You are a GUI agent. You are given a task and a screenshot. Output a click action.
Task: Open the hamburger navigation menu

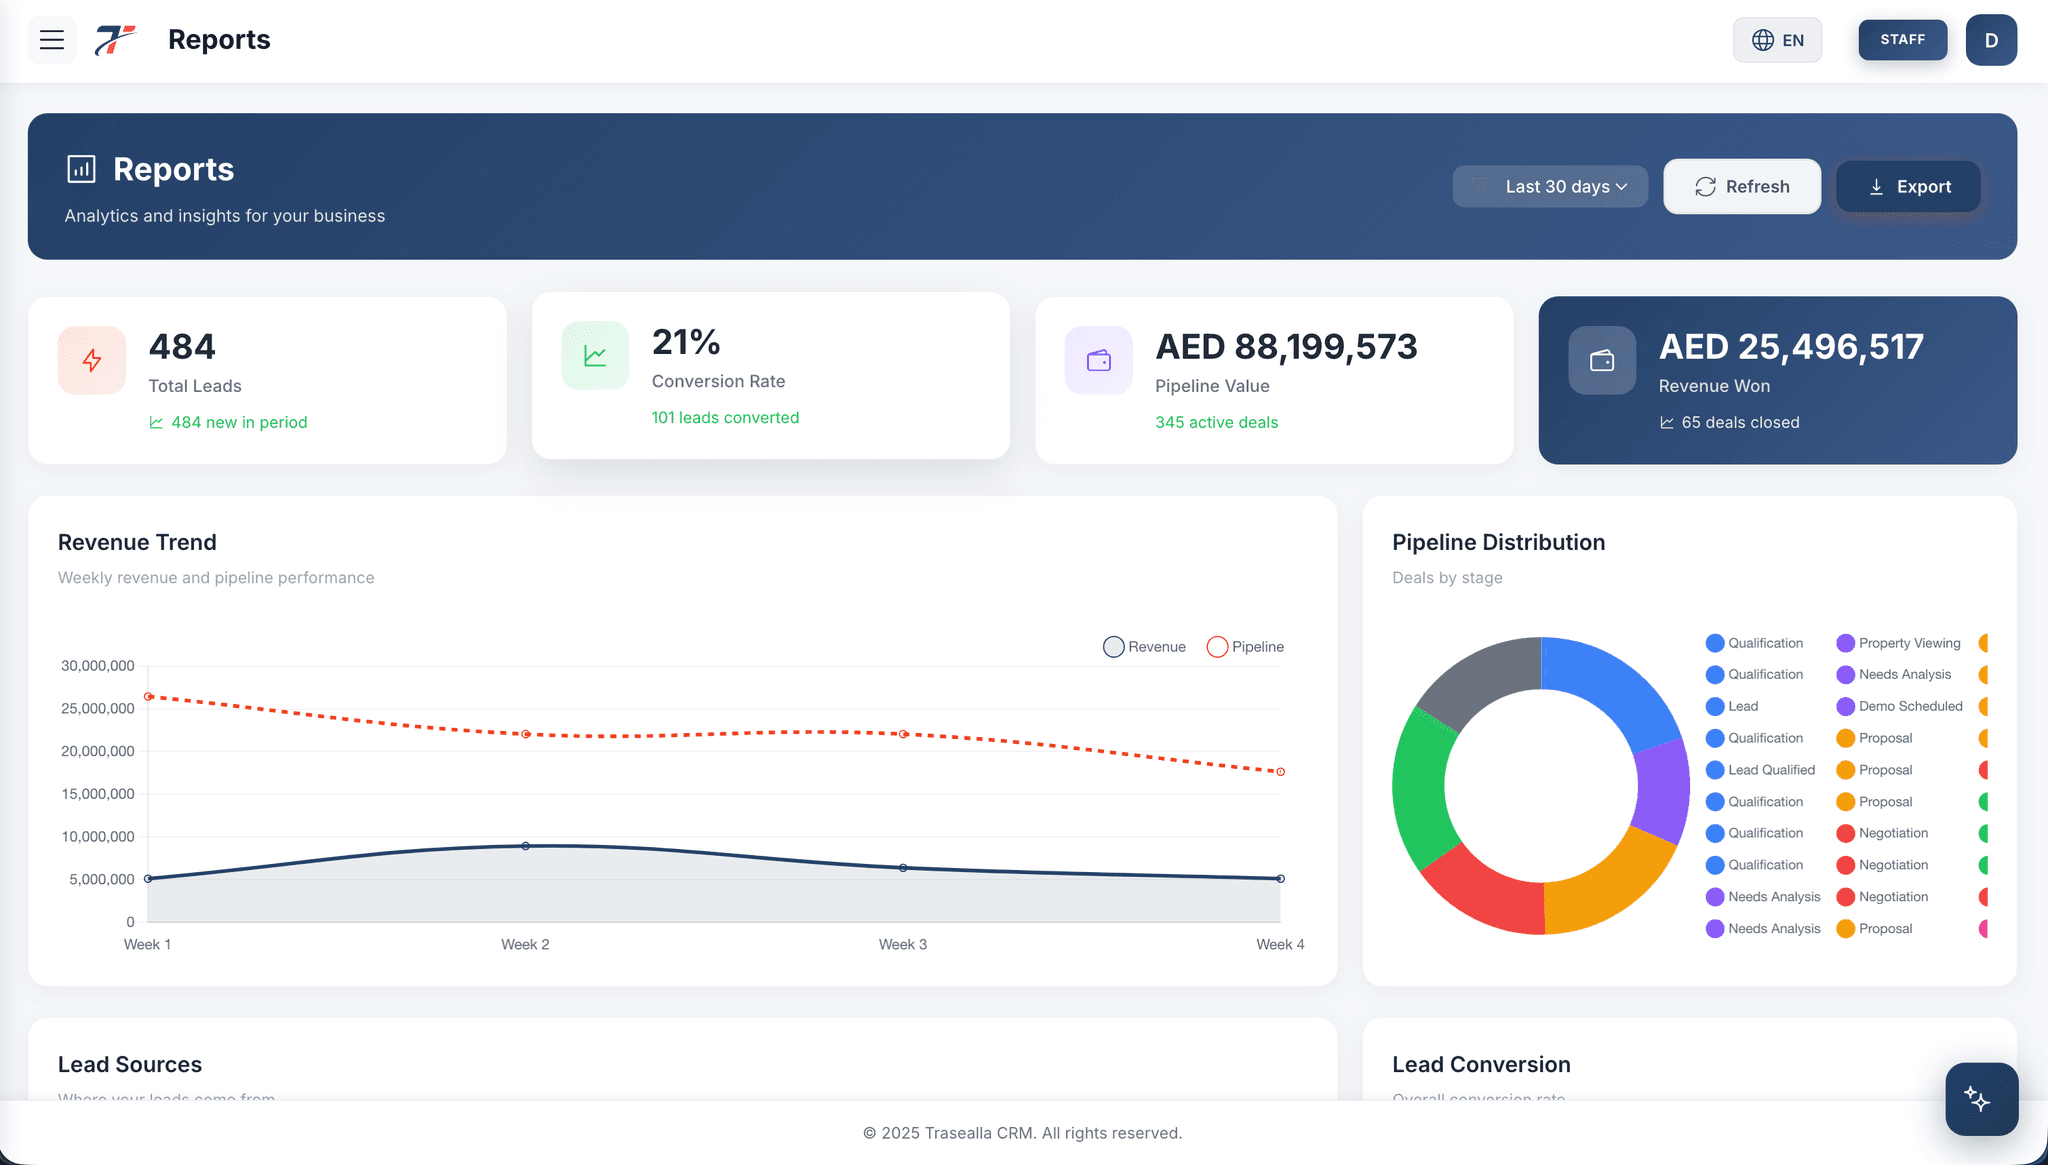51,40
